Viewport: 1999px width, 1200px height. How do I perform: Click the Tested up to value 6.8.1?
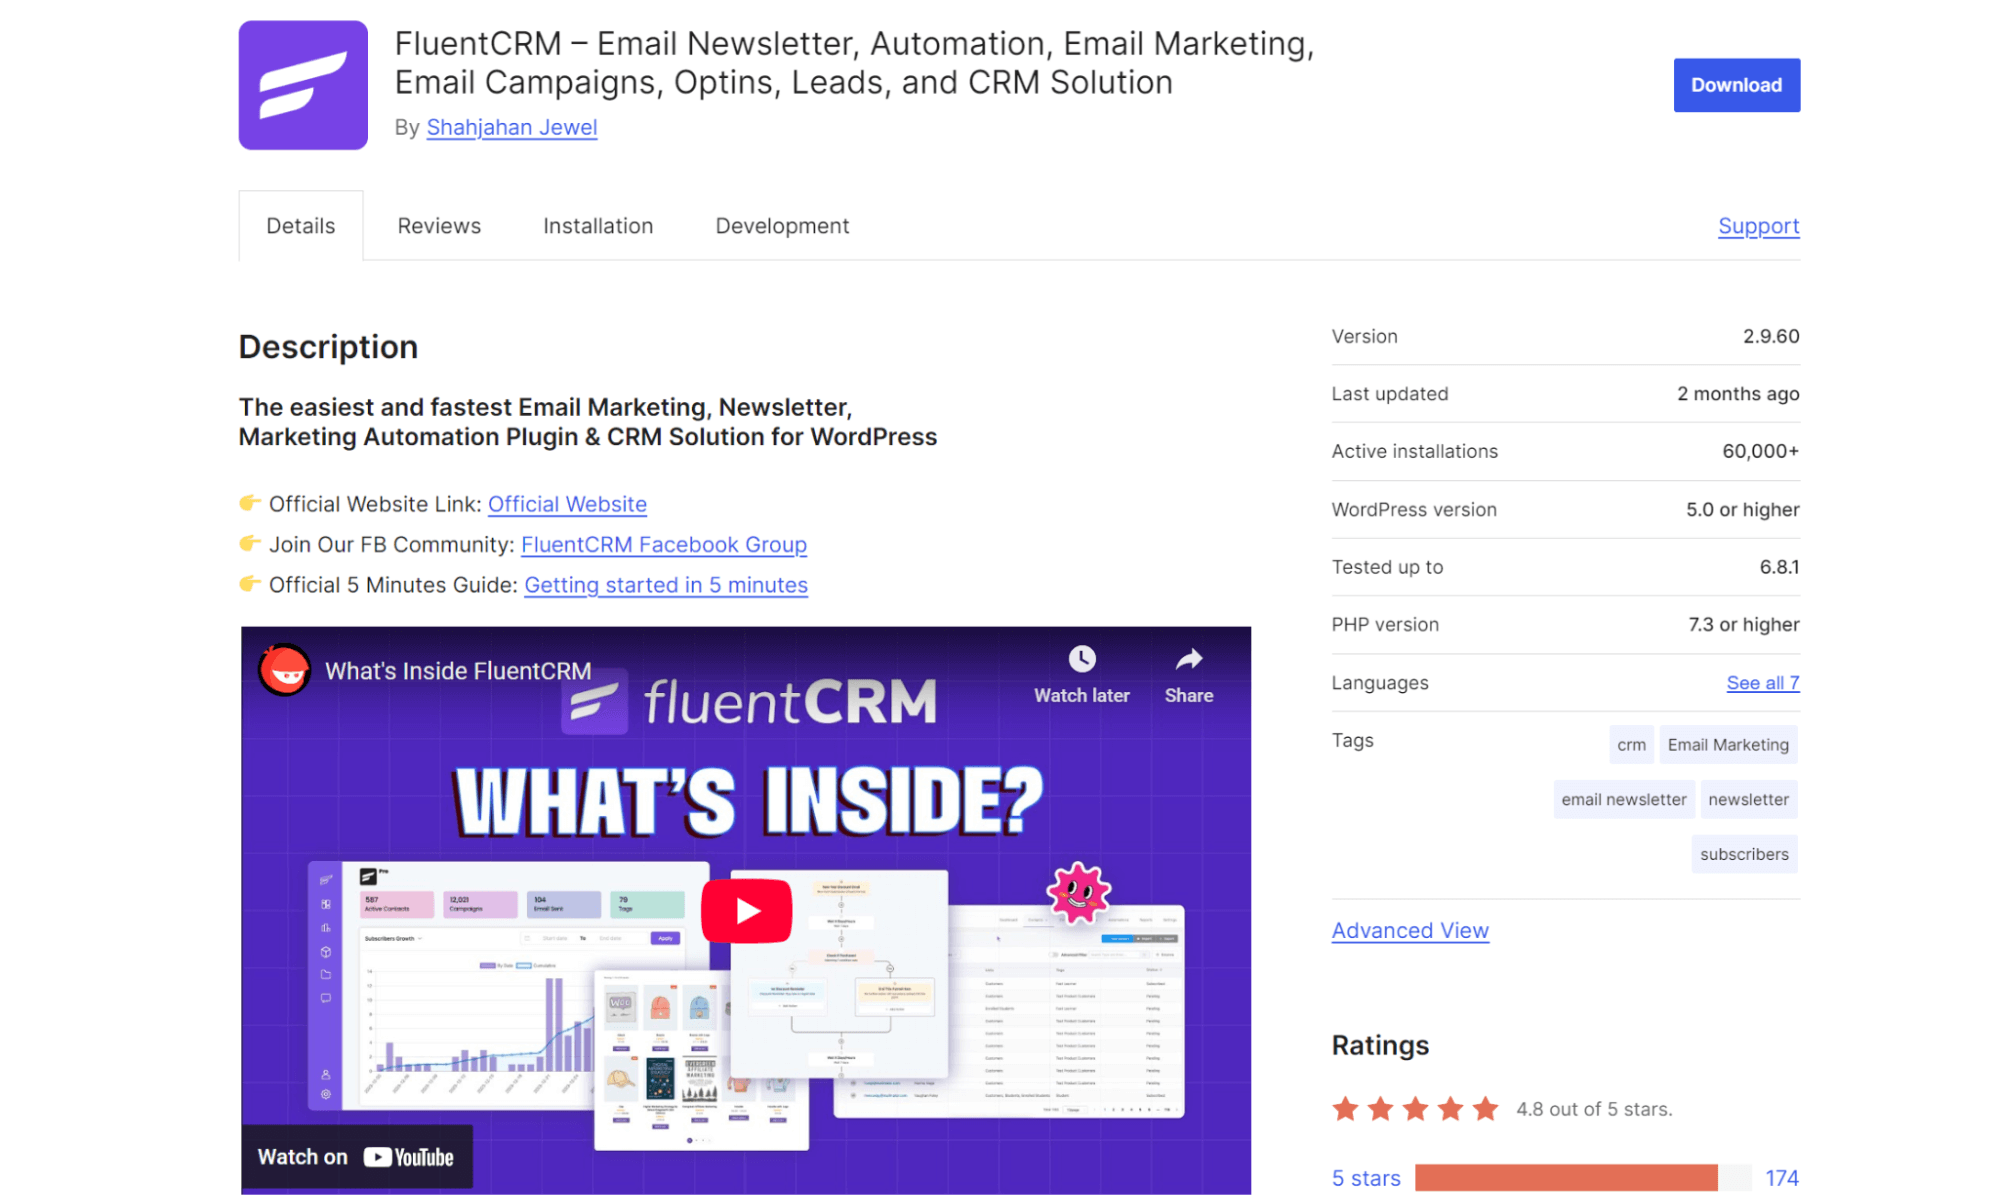point(1779,567)
